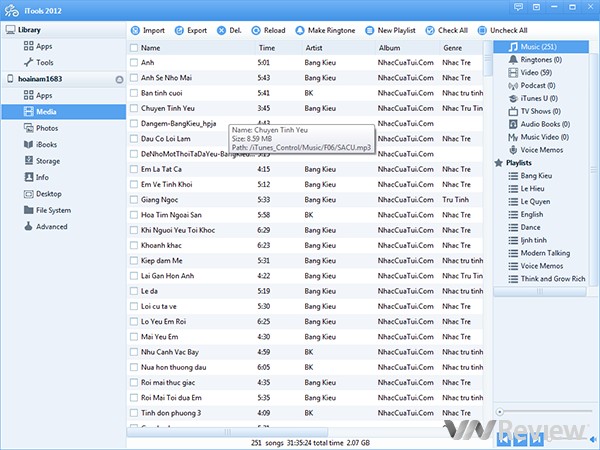600x450 pixels.
Task: Select Podcast (0) category
Action: (532, 85)
